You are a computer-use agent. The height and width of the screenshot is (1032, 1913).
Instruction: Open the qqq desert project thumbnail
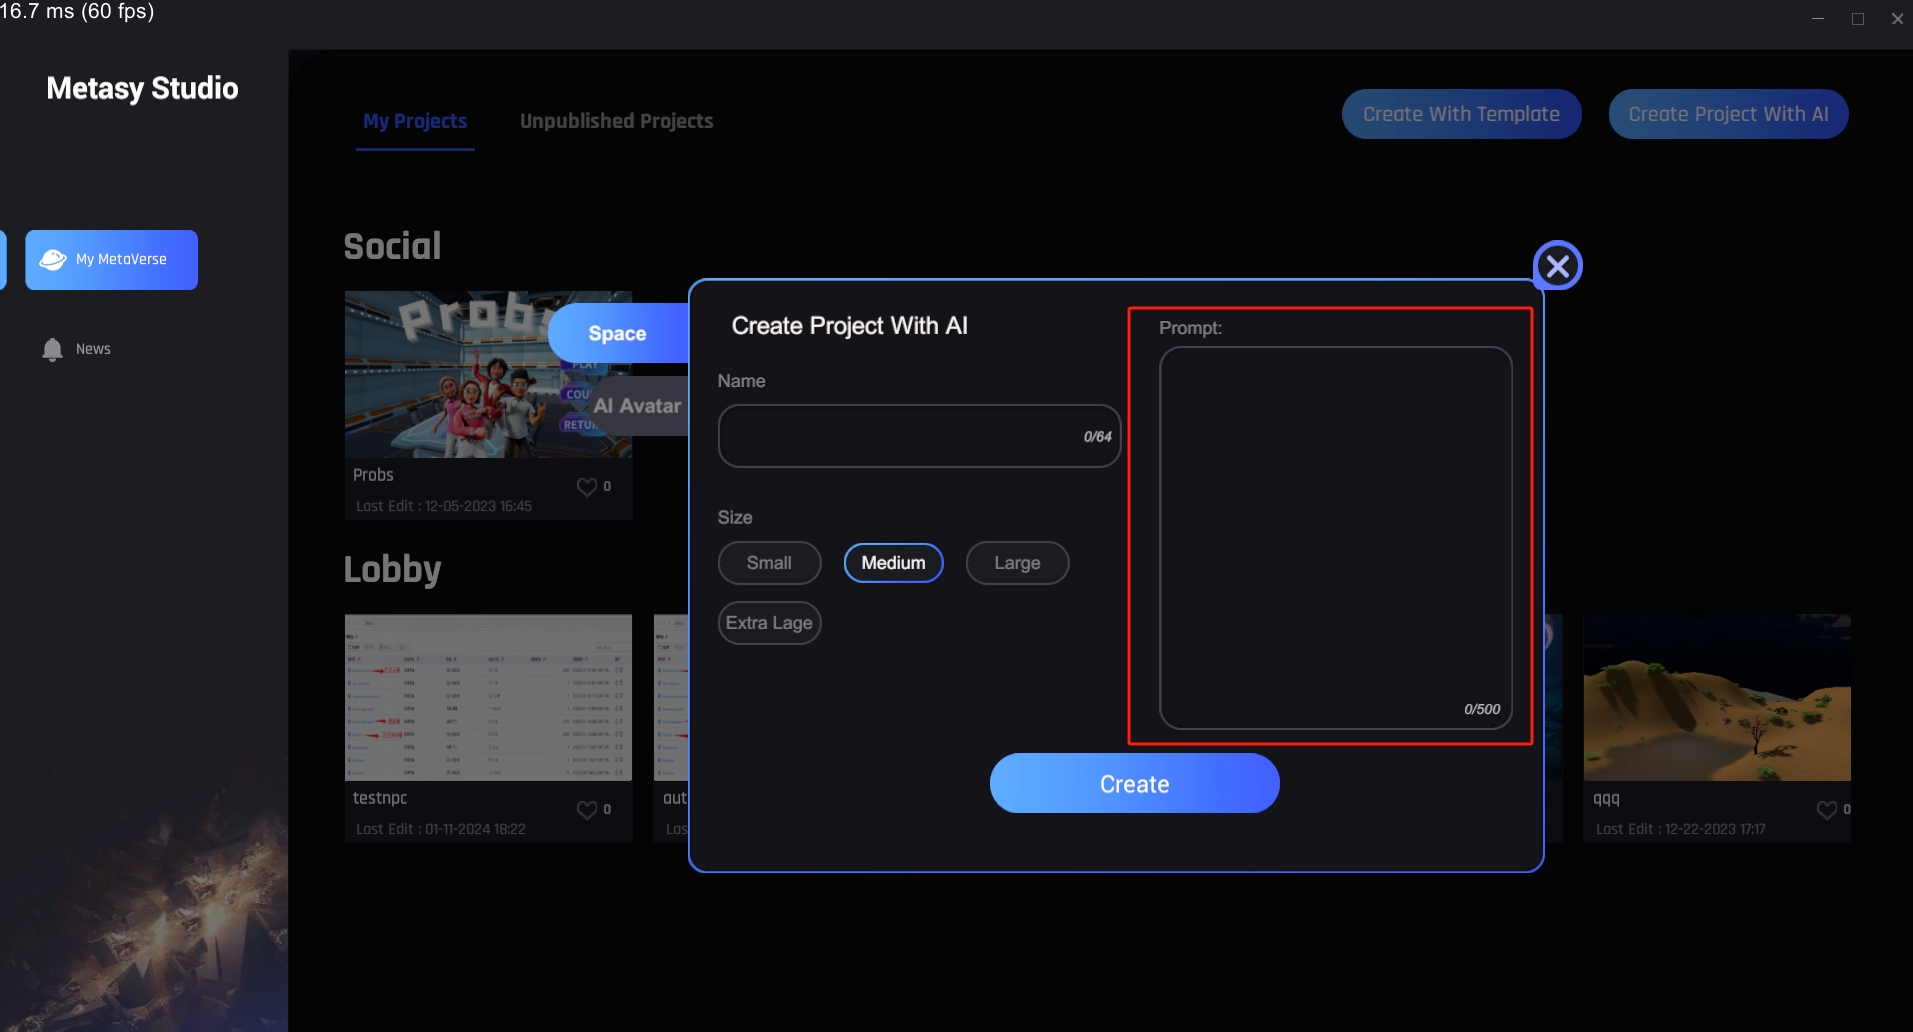(x=1716, y=697)
